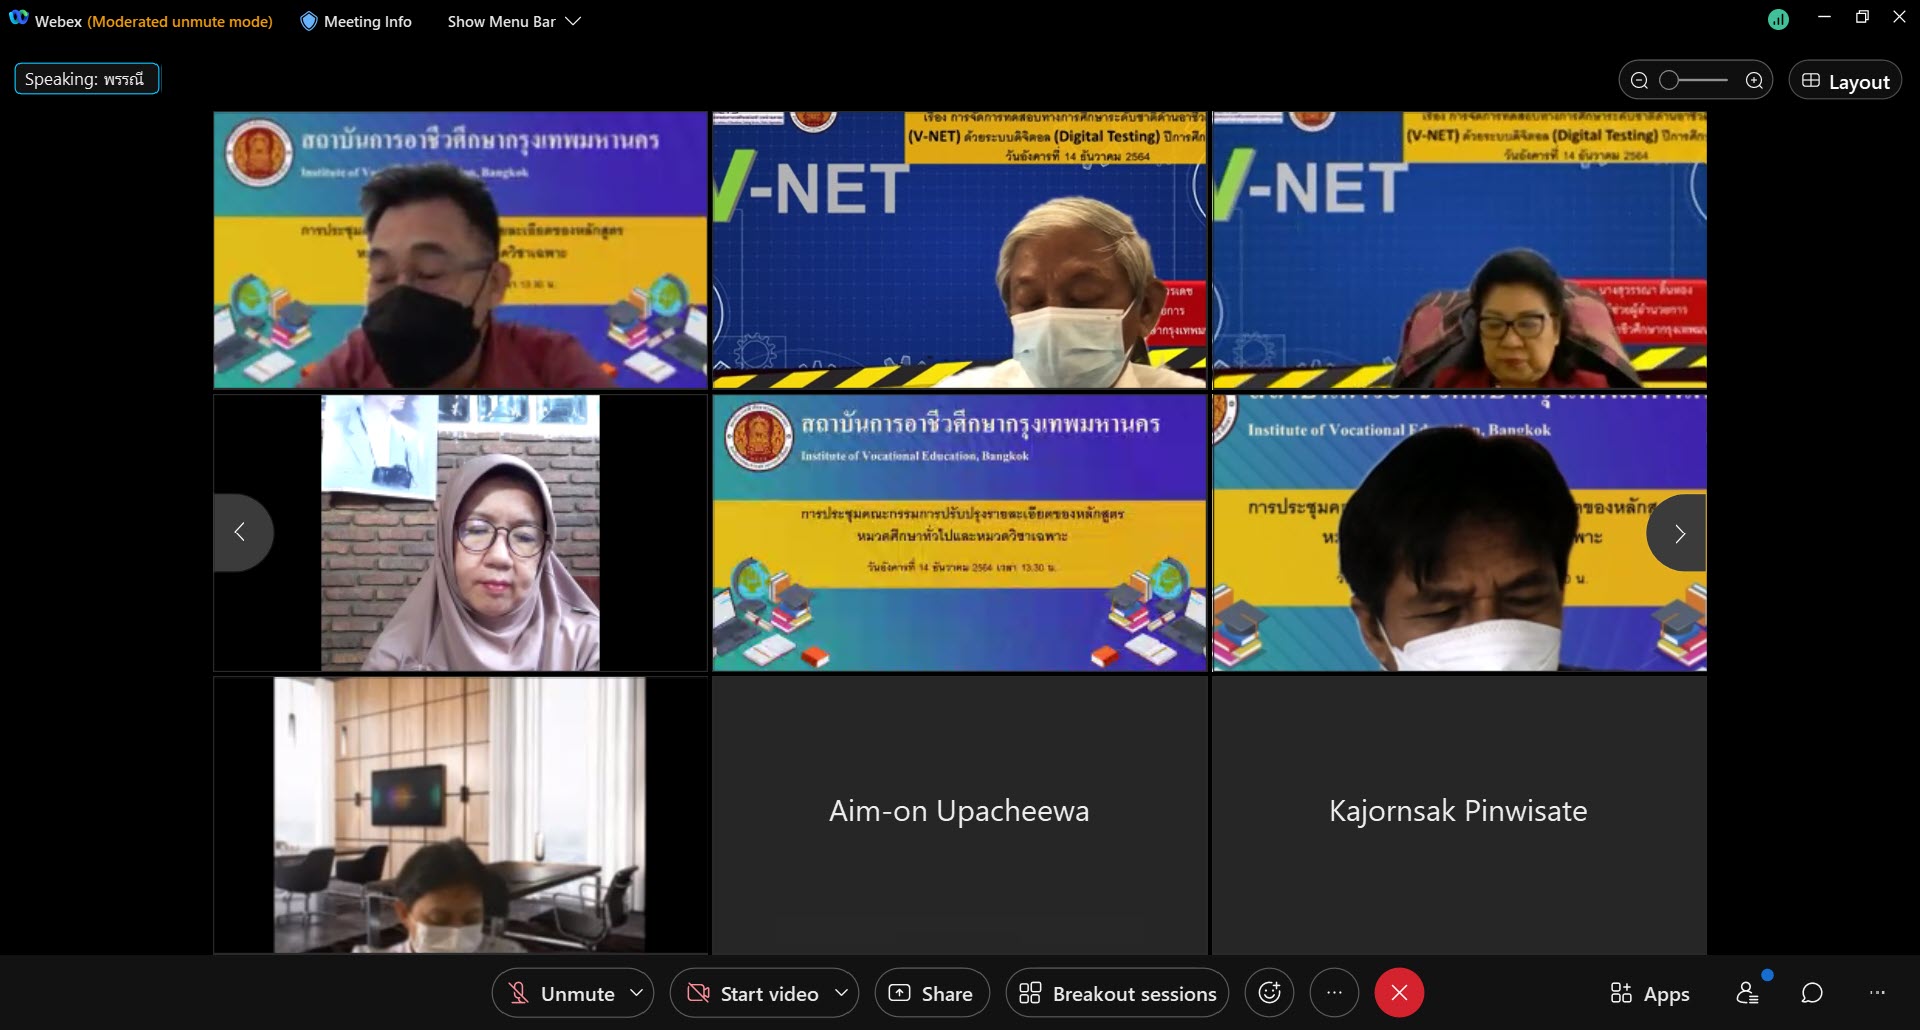Screen dimensions: 1920x1030
Task: Click red leave meeting button
Action: 1399,993
